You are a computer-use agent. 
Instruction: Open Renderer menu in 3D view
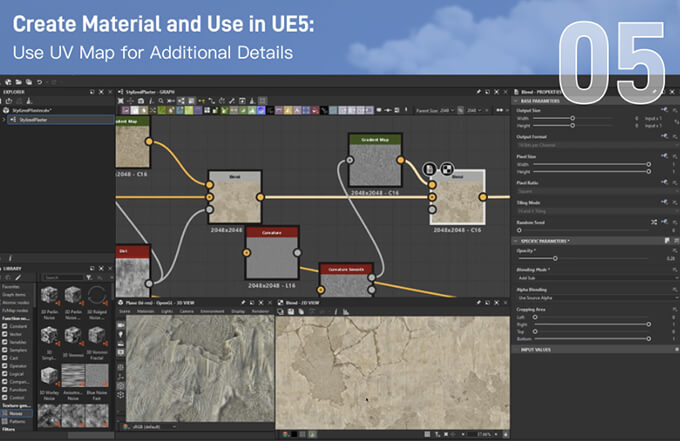coord(260,311)
